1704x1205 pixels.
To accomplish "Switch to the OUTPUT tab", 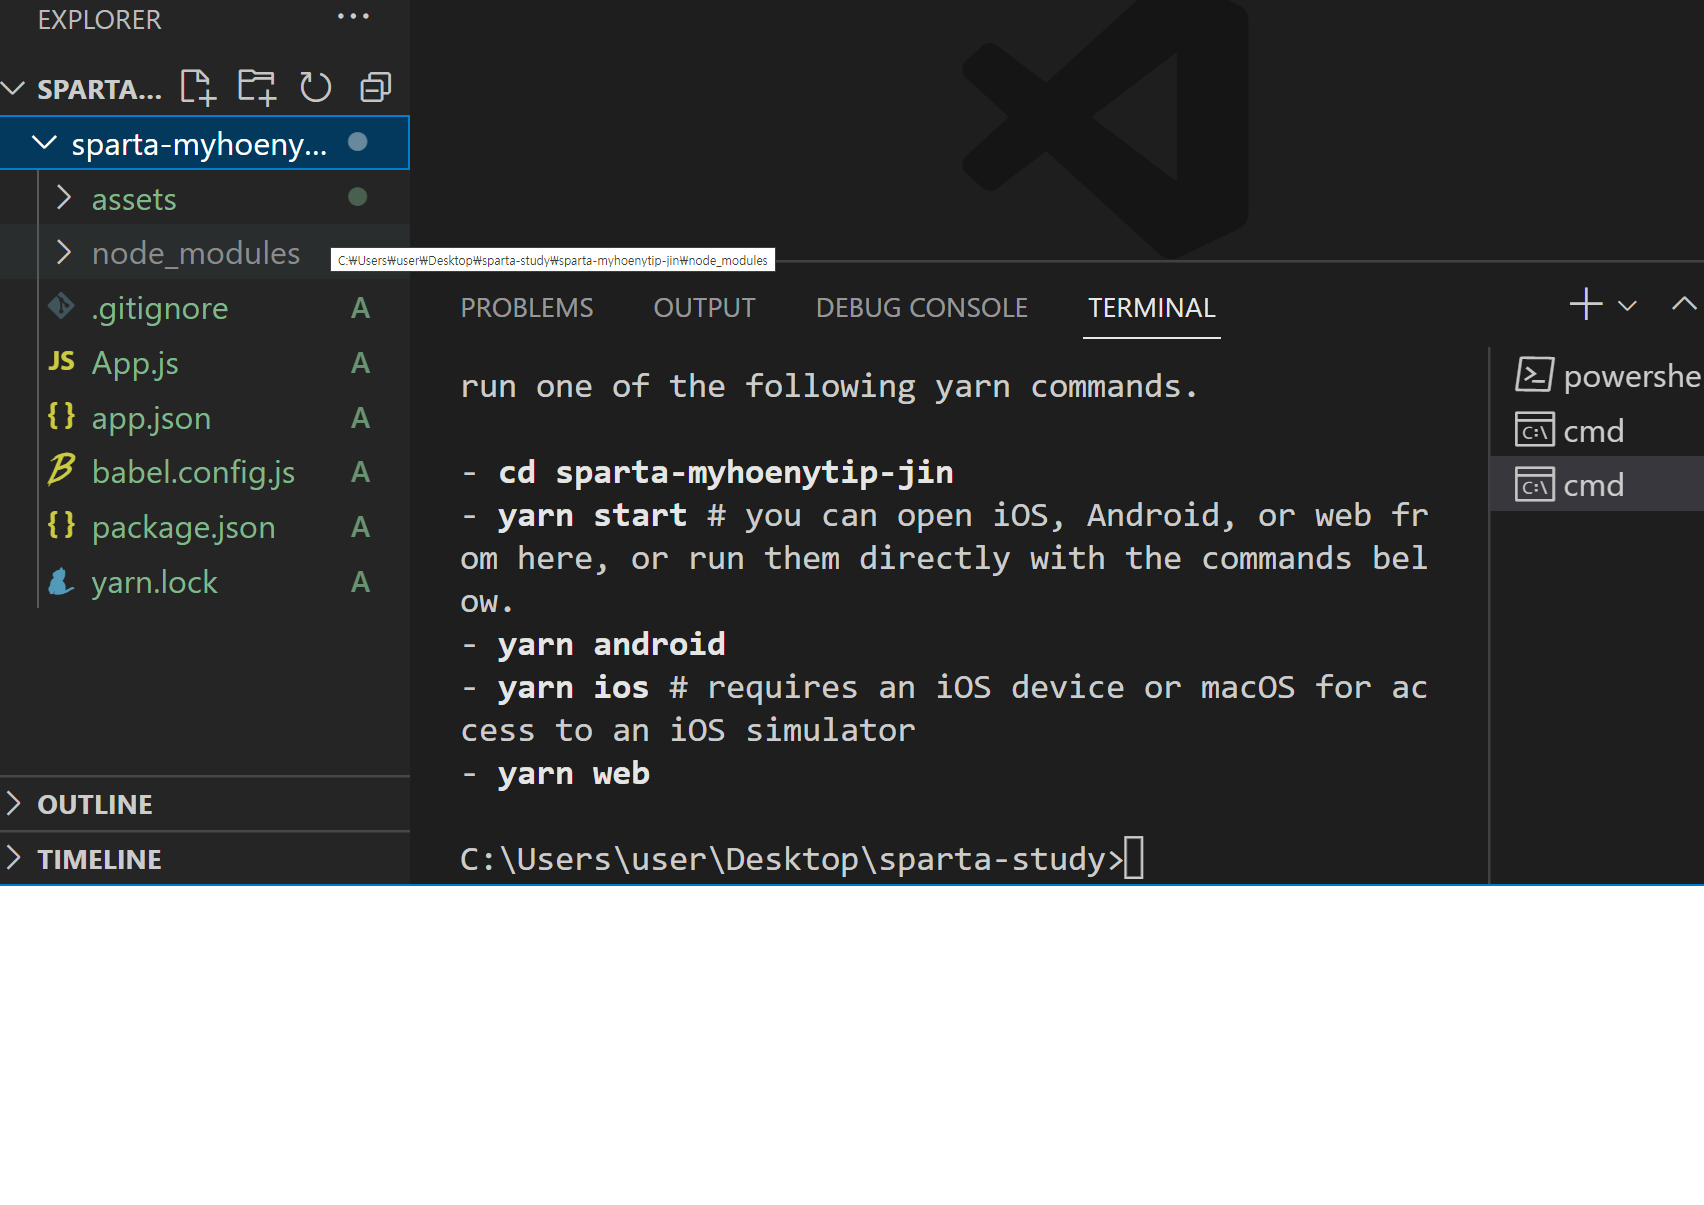I will pos(704,308).
